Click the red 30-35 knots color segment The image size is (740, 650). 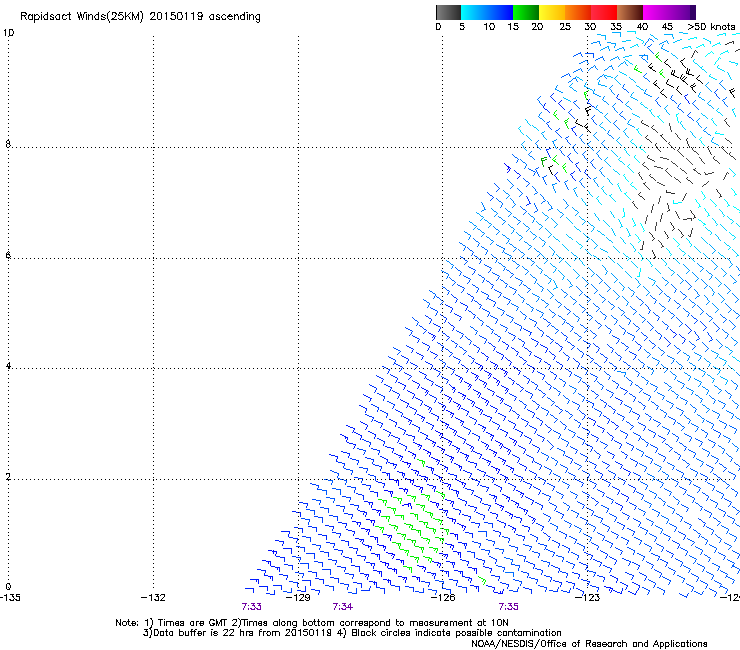[x=604, y=12]
